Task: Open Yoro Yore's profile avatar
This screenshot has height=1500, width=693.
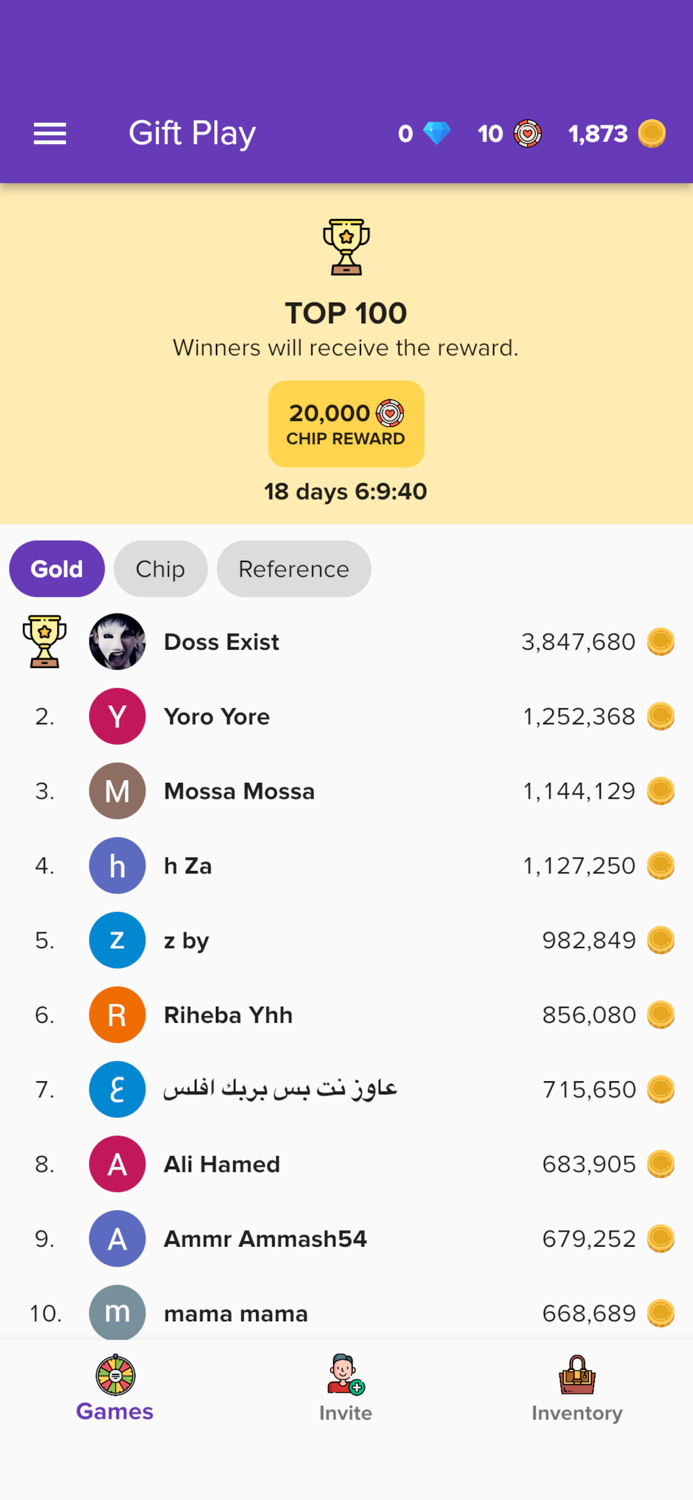Action: pos(117,716)
